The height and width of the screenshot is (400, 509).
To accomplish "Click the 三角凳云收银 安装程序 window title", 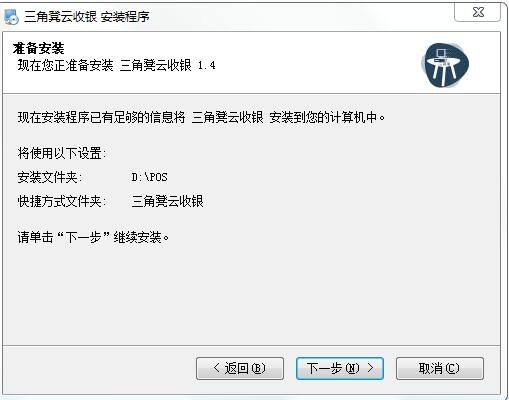I will pos(87,16).
